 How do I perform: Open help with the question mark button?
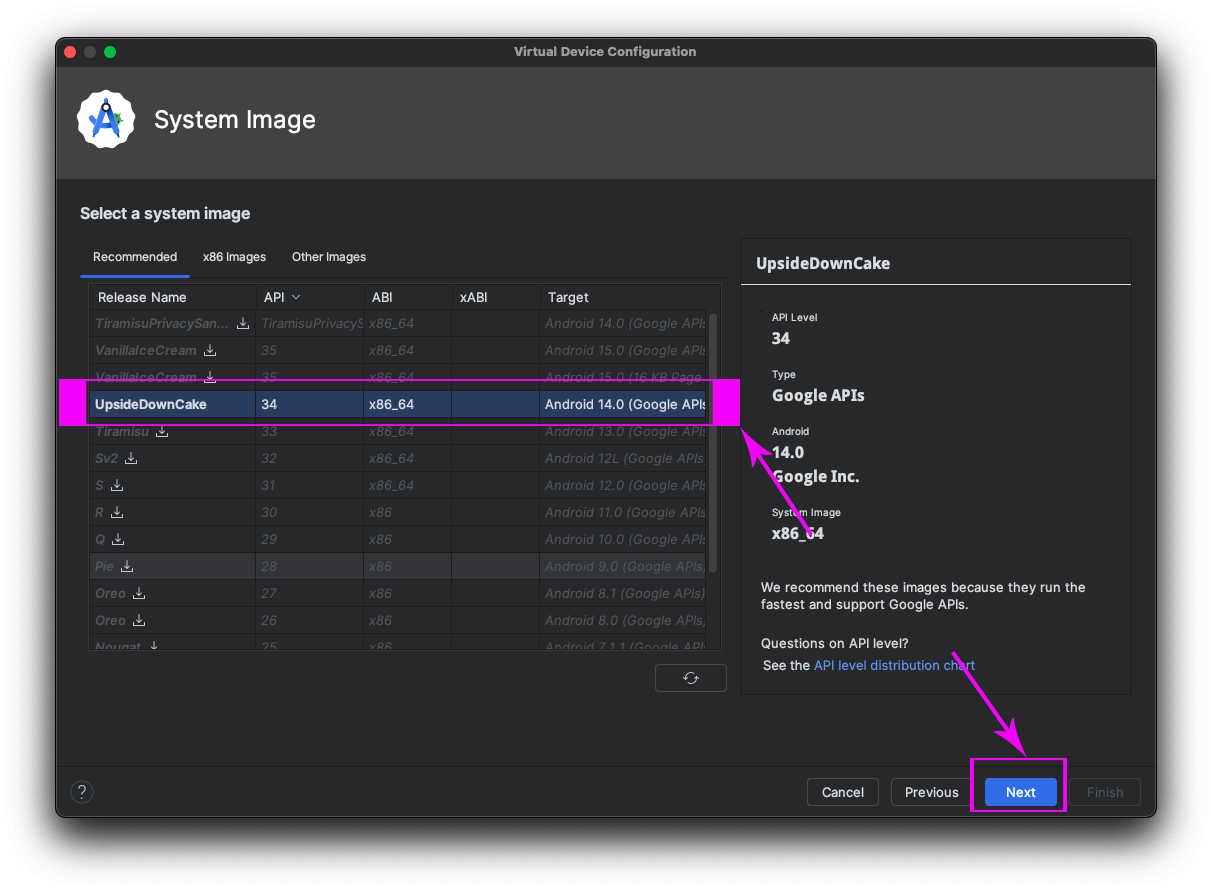coord(82,792)
